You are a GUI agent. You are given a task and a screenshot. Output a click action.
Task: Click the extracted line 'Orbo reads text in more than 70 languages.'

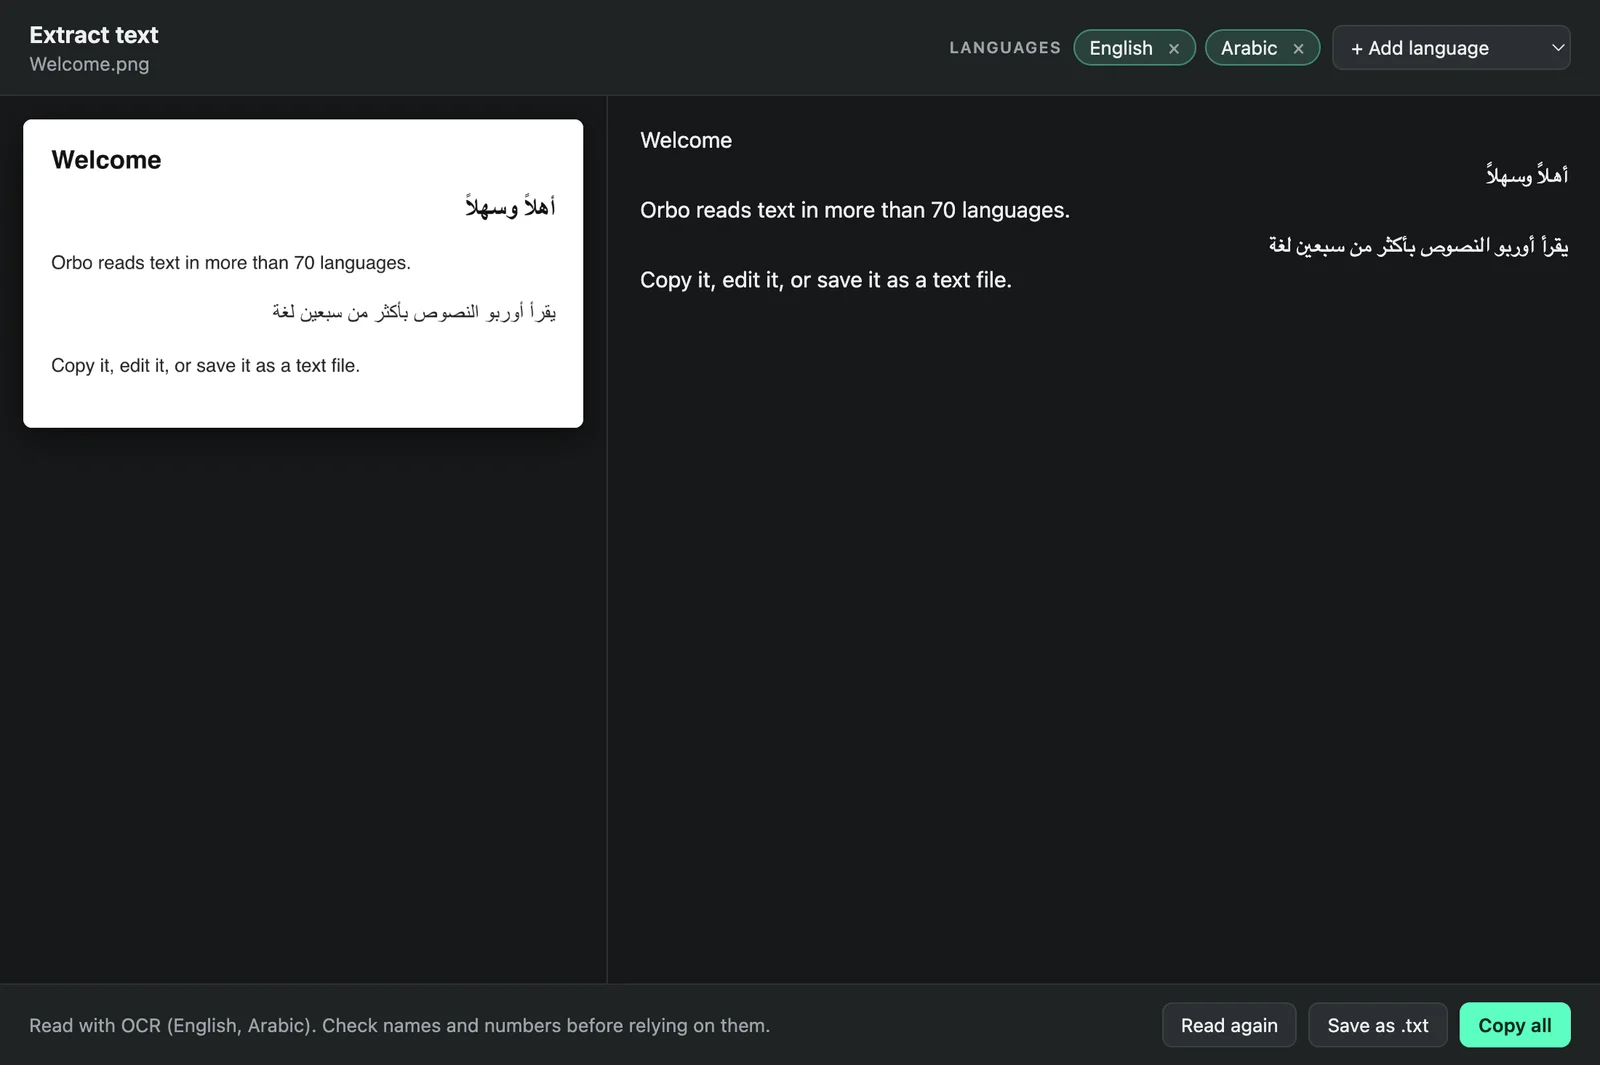[x=855, y=210]
